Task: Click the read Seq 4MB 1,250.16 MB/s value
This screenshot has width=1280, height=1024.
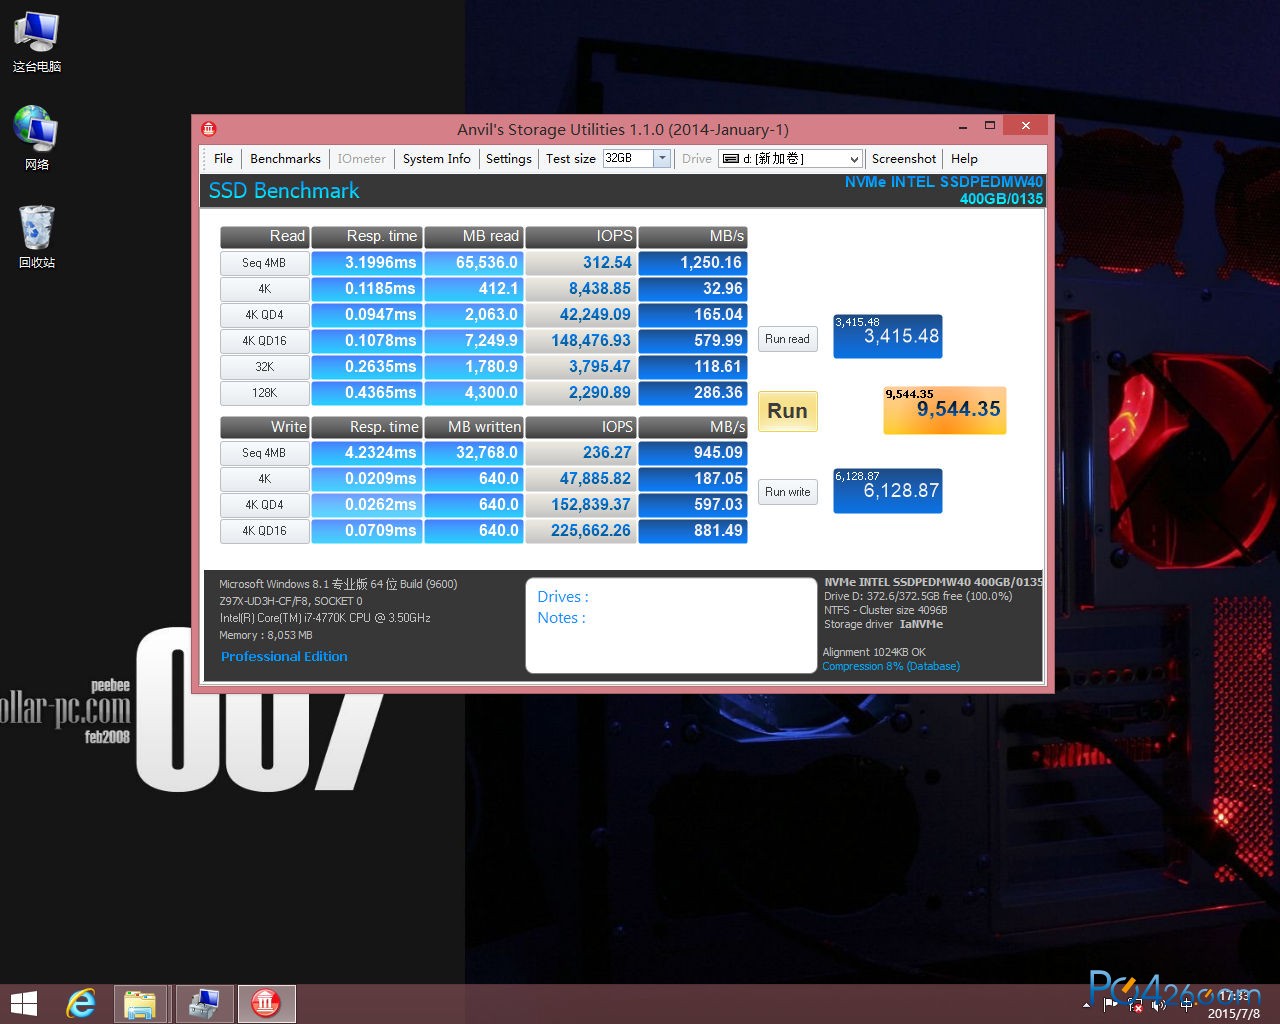Action: tap(693, 263)
